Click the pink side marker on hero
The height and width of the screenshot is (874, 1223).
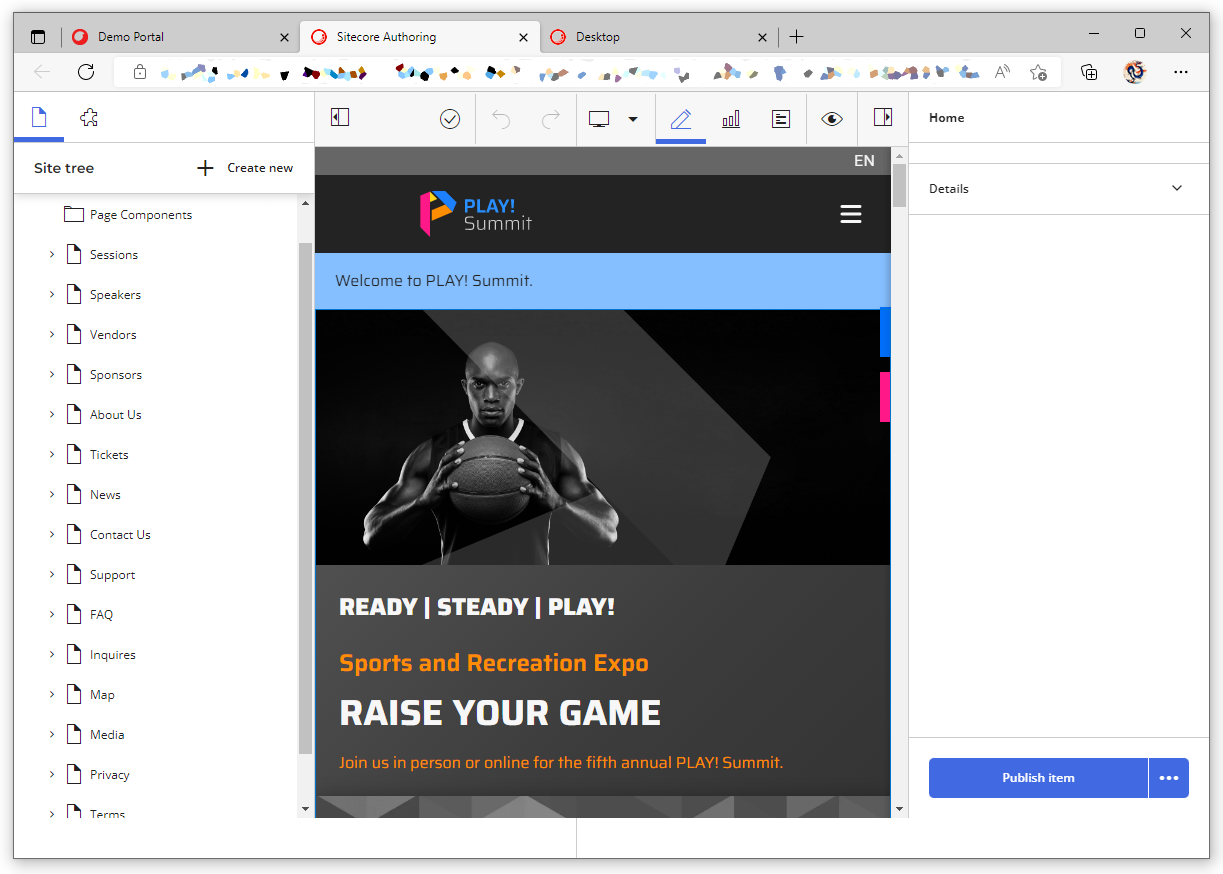[x=885, y=397]
